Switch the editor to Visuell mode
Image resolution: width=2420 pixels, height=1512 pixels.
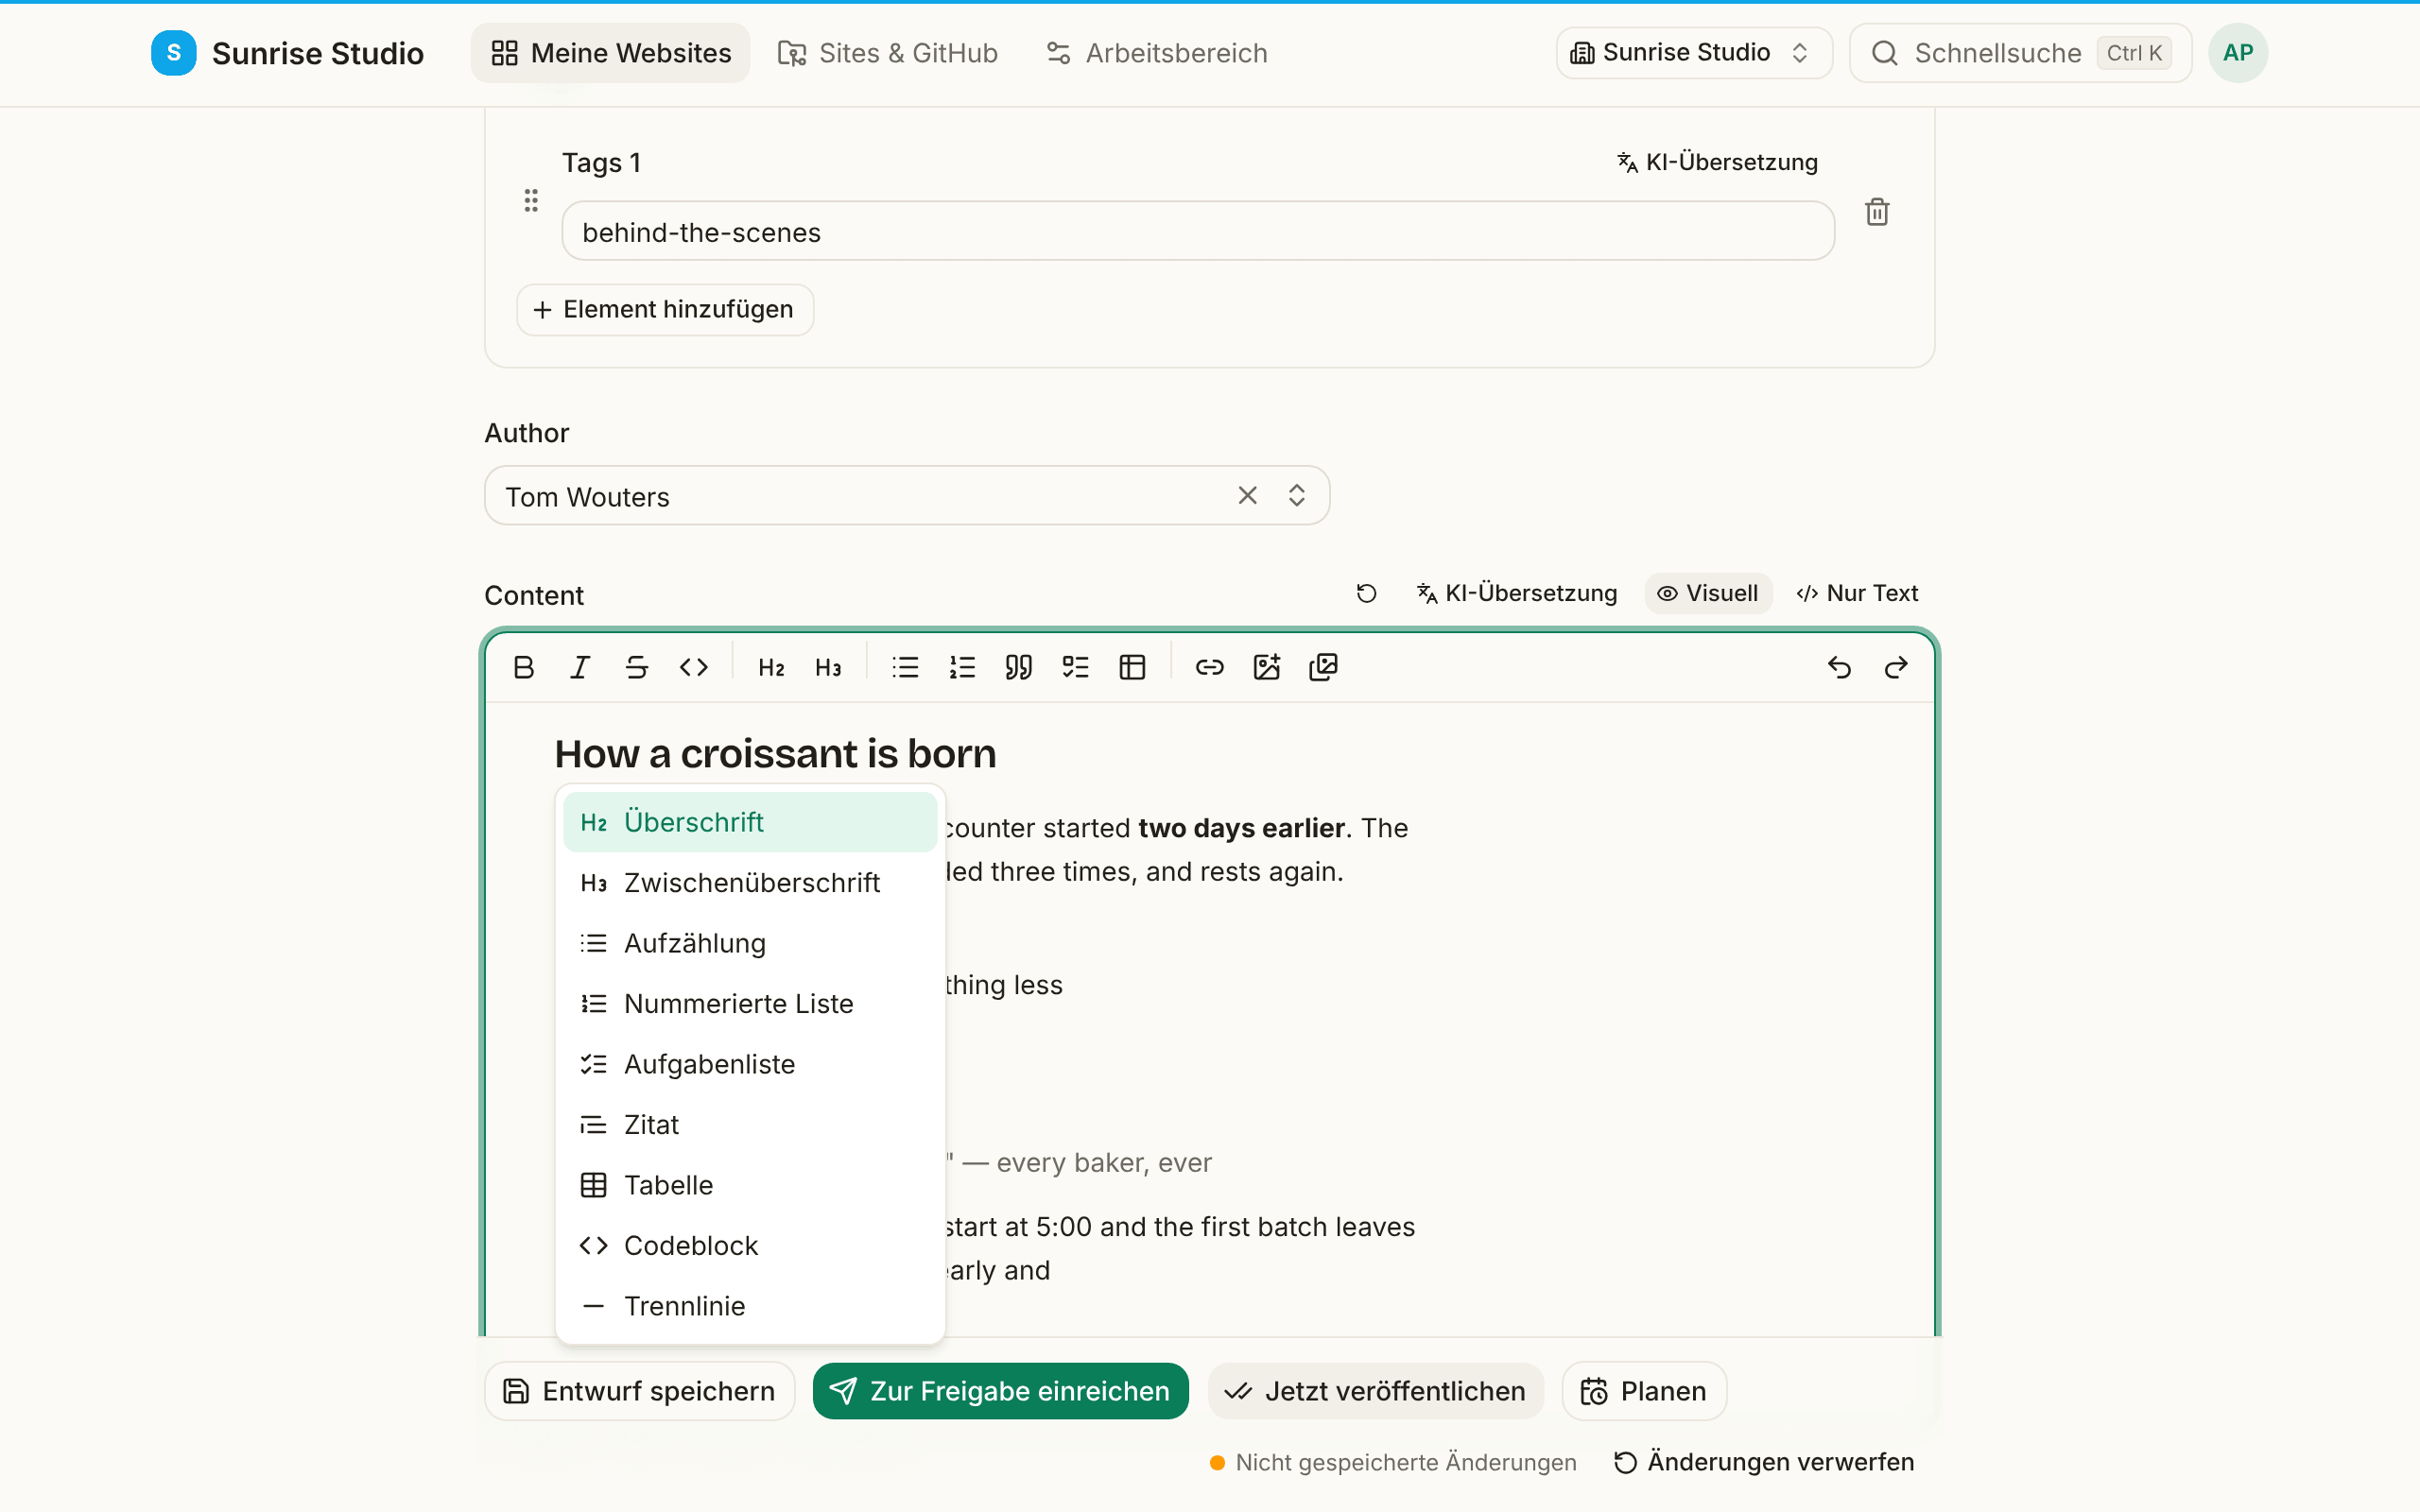point(1708,593)
